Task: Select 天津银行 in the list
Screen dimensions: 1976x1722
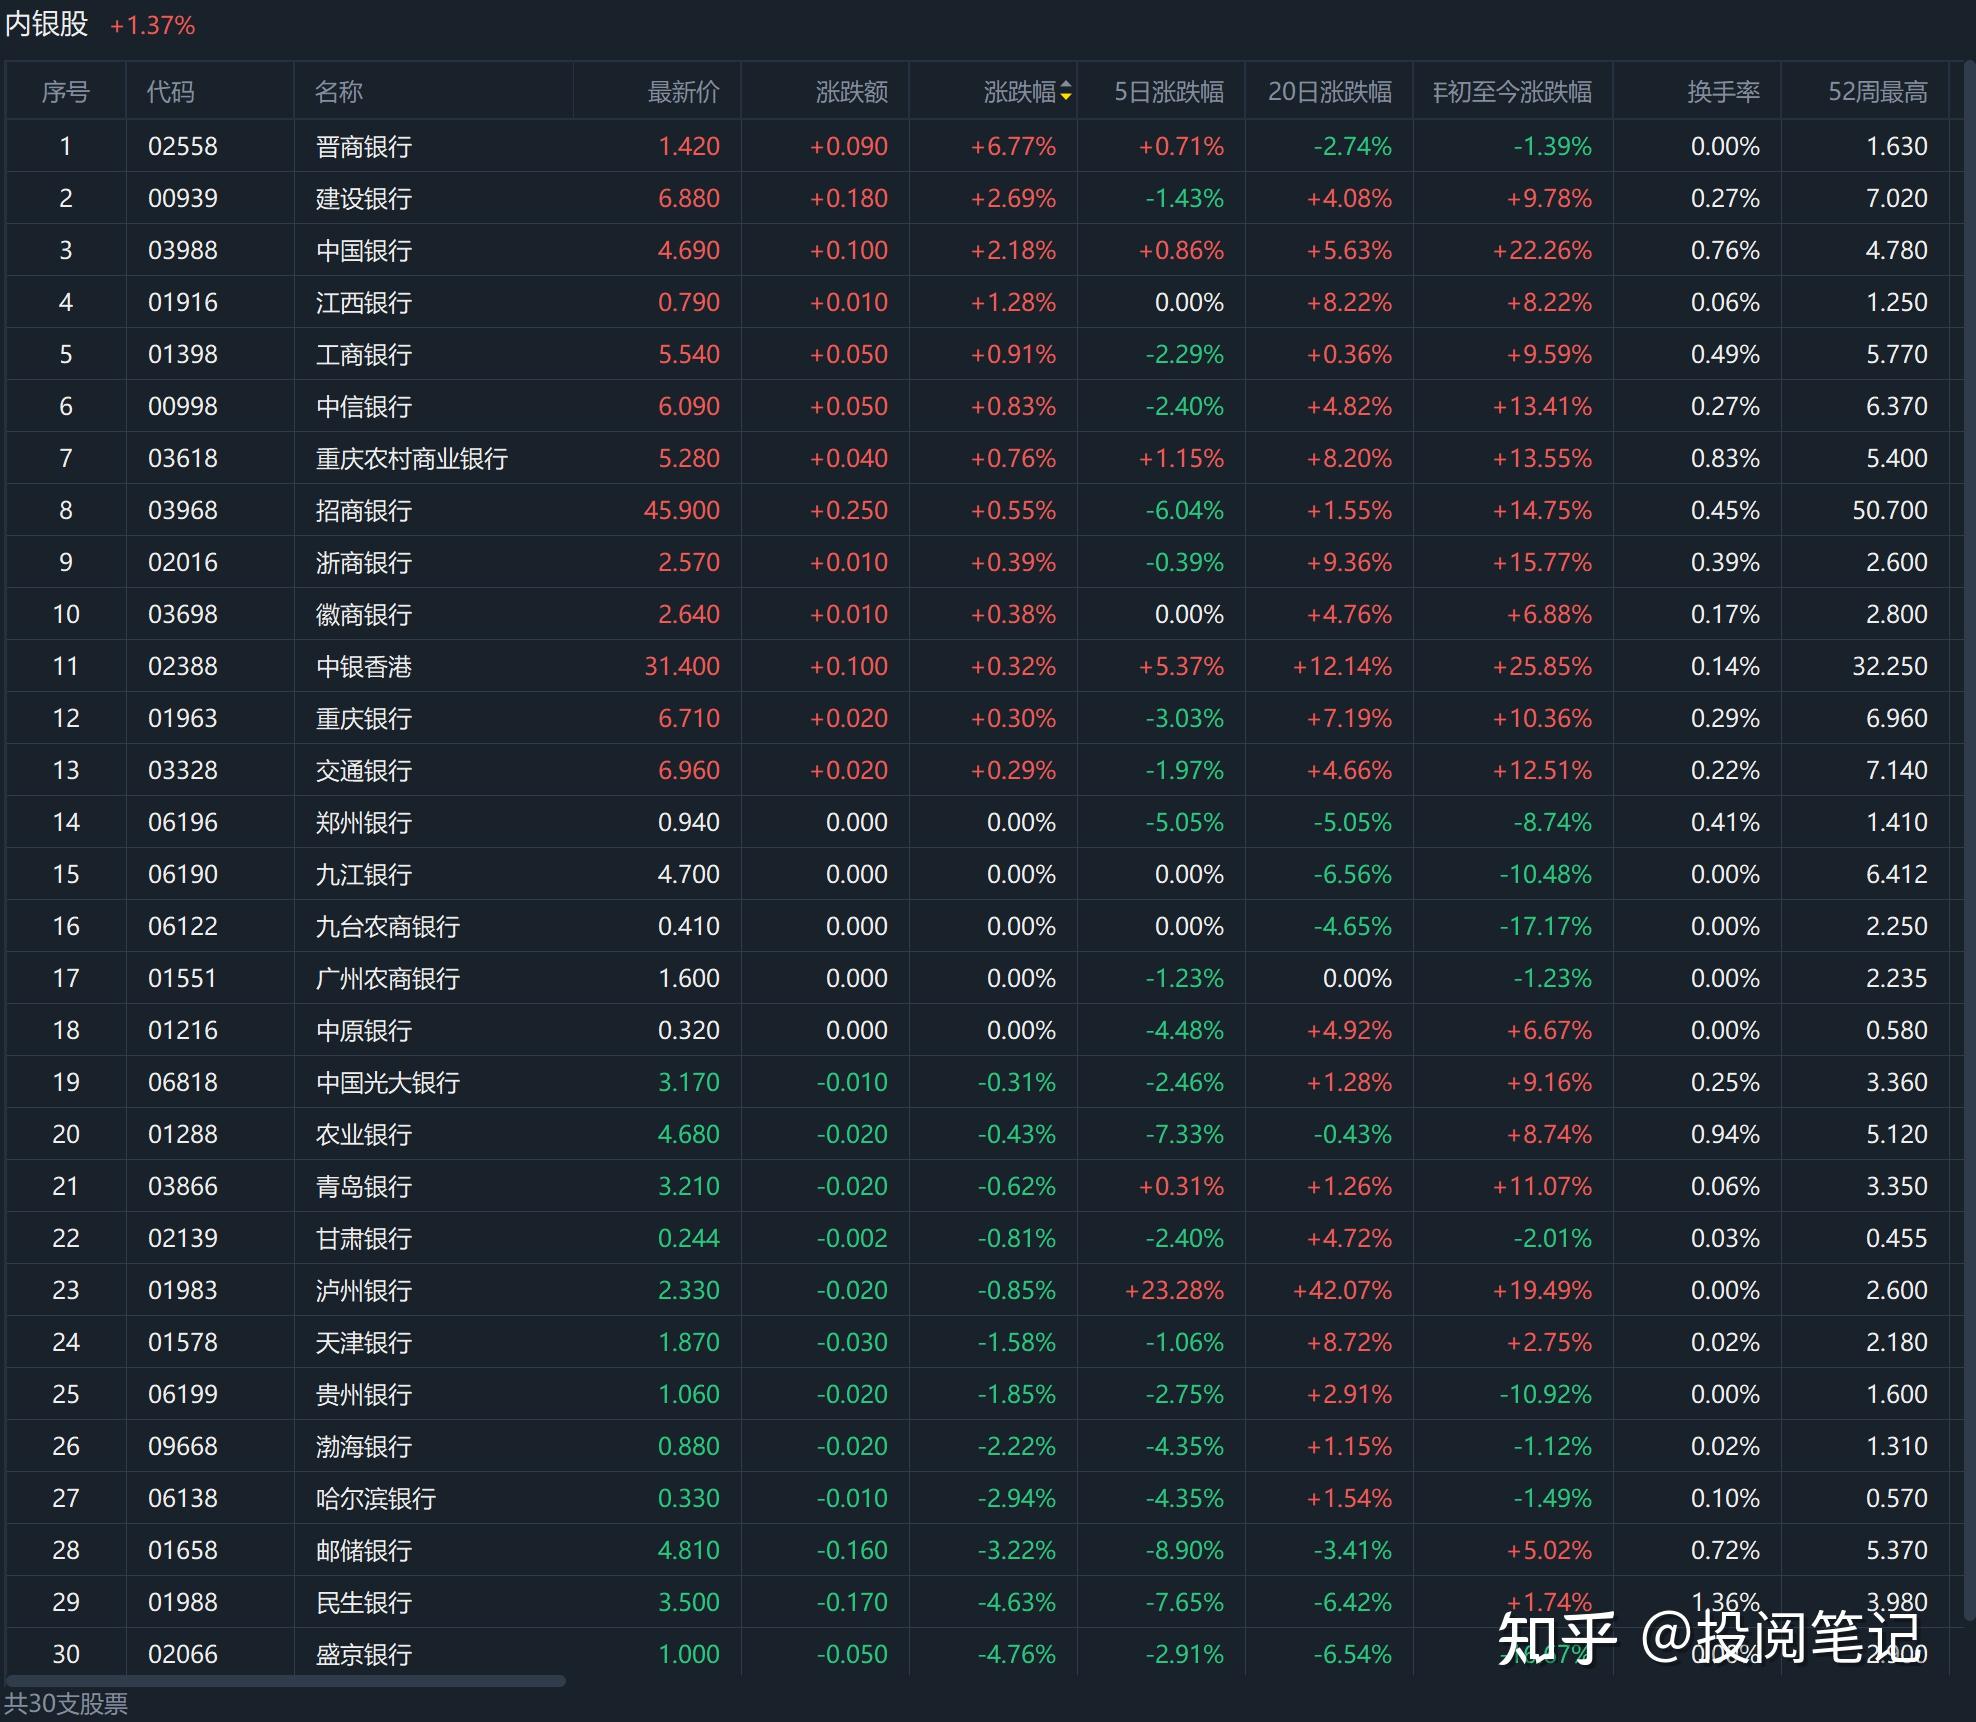Action: [x=364, y=1343]
